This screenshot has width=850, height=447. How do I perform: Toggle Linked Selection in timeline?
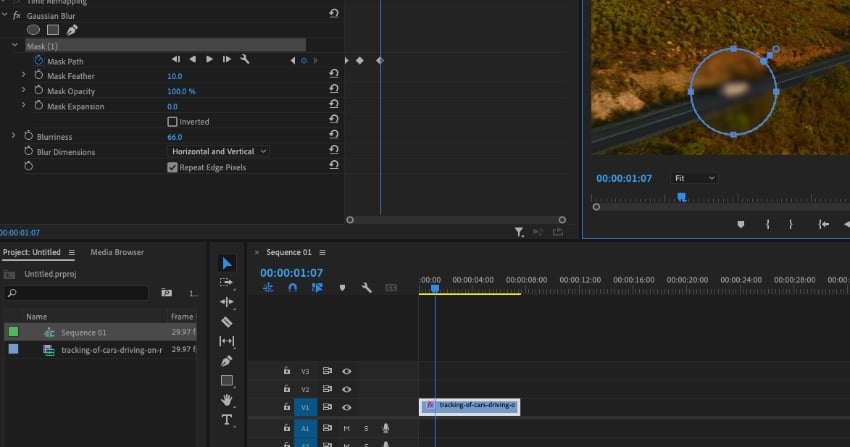point(317,288)
